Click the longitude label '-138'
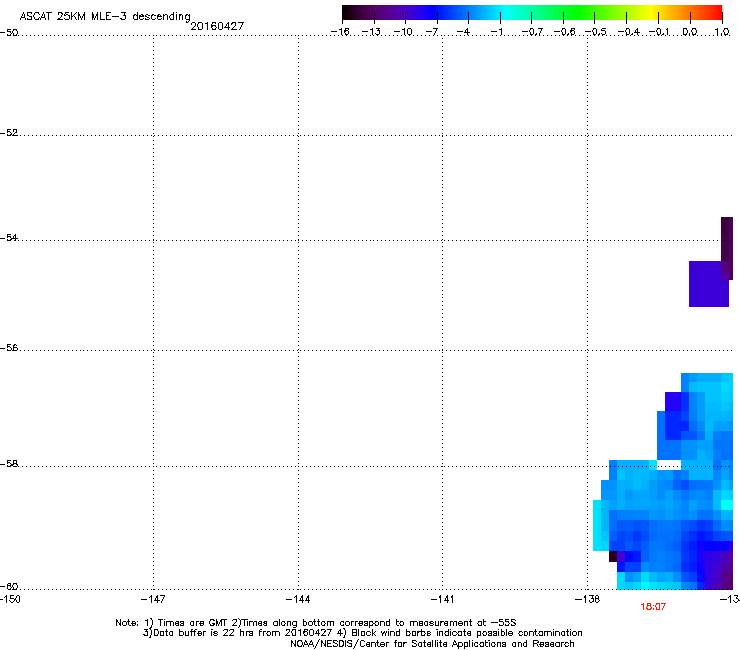The image size is (740, 650). 588,599
